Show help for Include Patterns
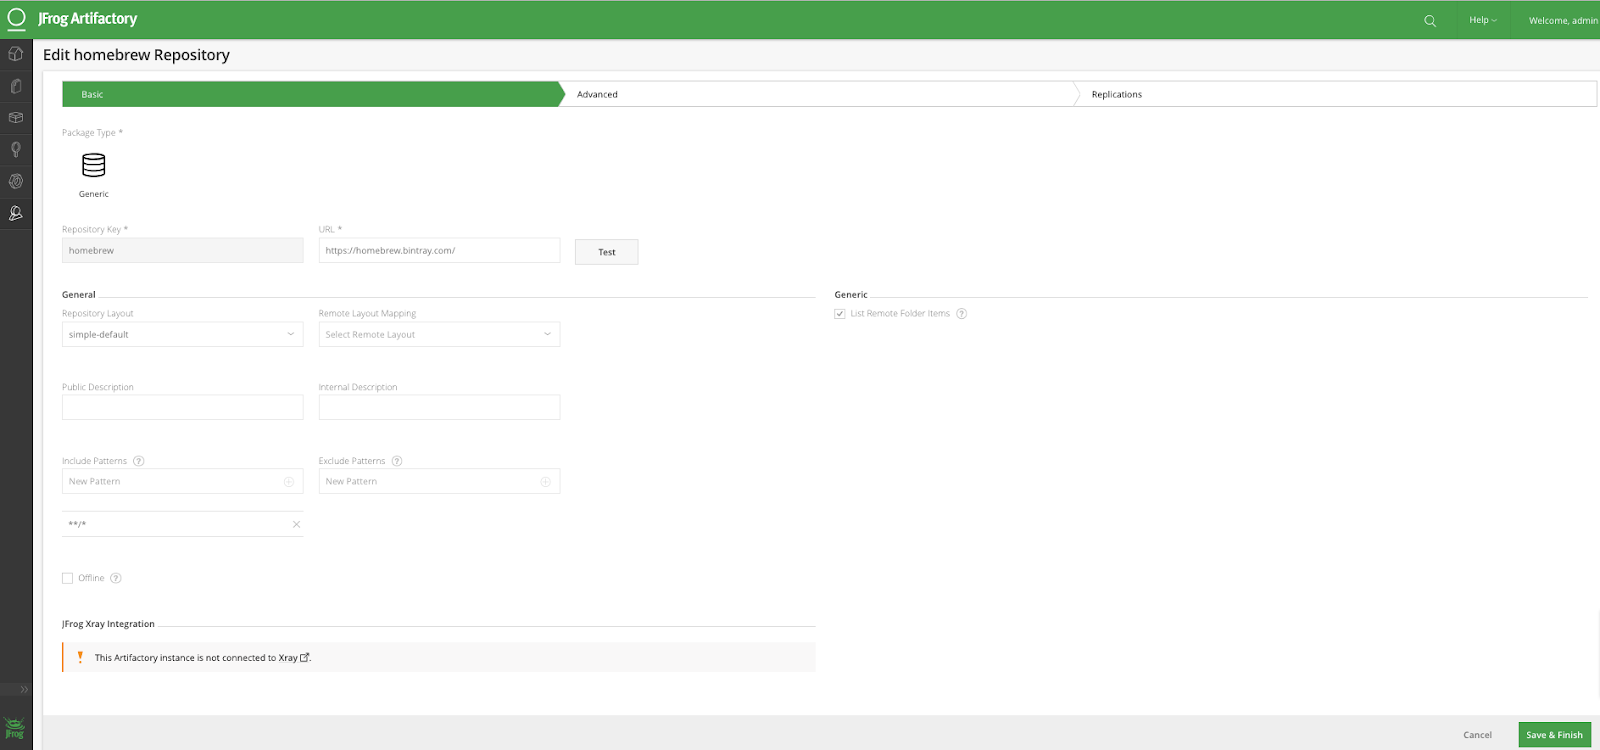The image size is (1600, 750). pos(139,461)
